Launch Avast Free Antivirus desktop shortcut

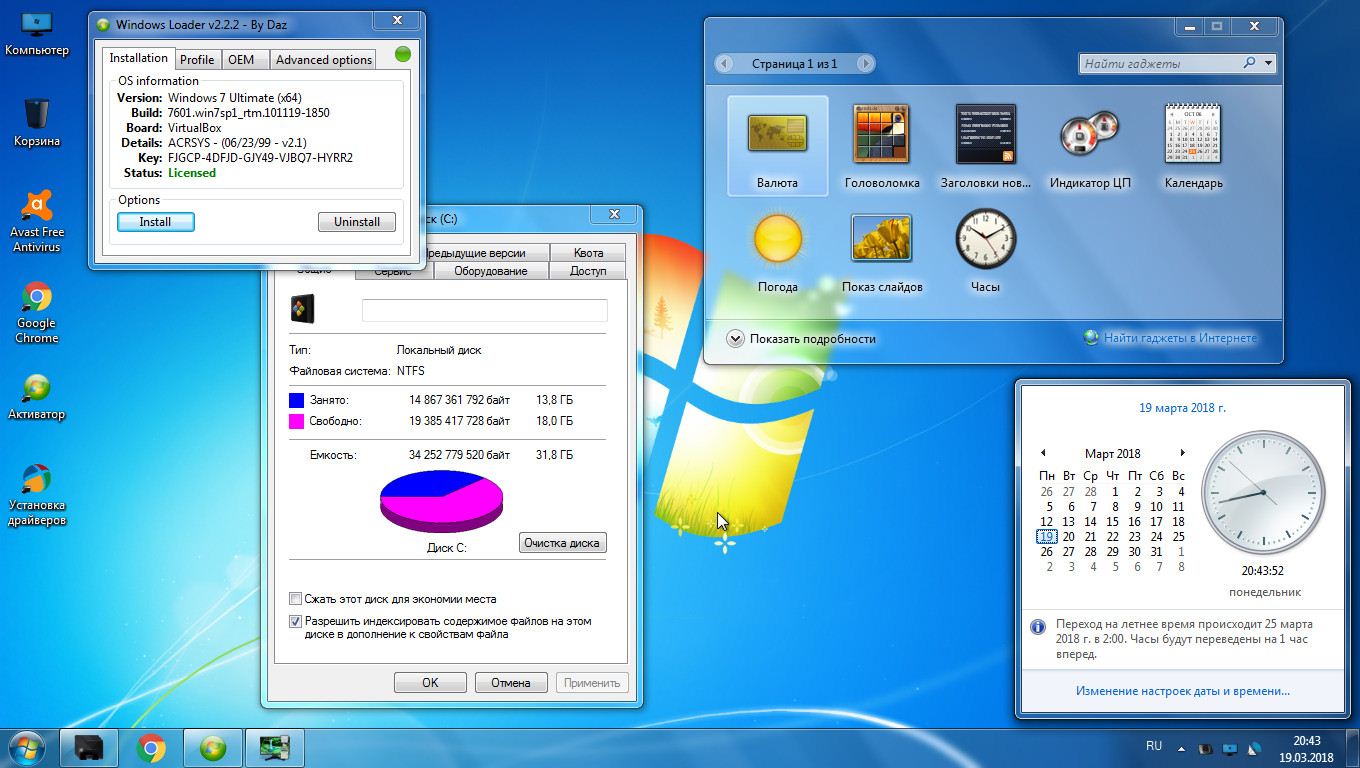click(37, 222)
